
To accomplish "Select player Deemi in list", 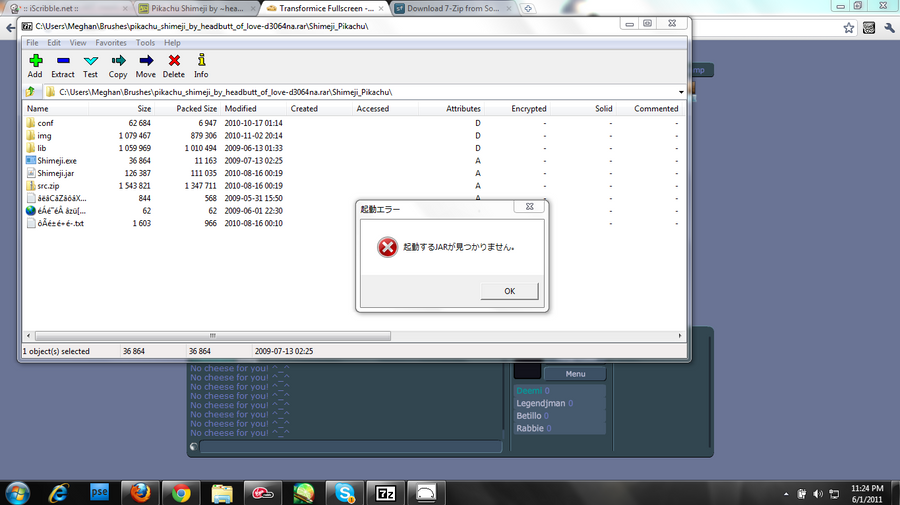I will 560,391.
